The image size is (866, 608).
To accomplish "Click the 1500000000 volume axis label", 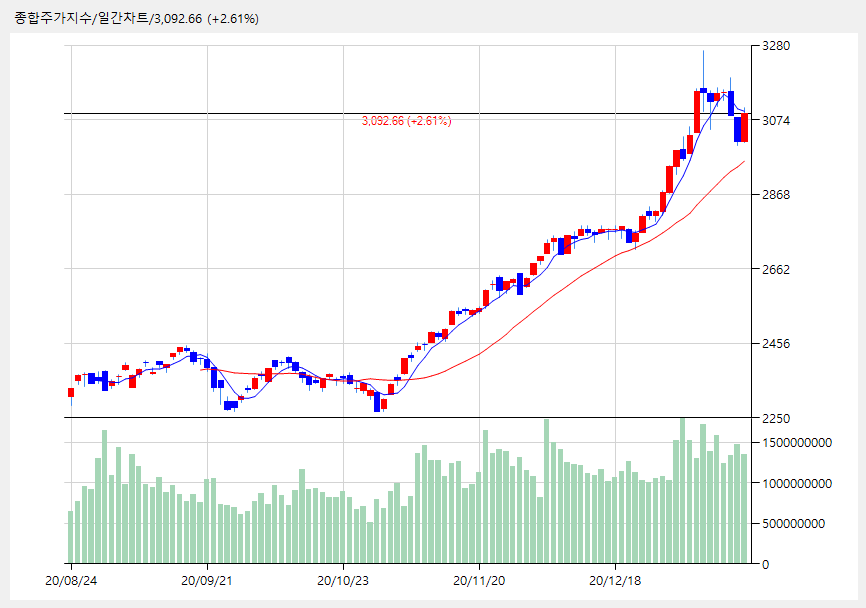I will (x=797, y=443).
